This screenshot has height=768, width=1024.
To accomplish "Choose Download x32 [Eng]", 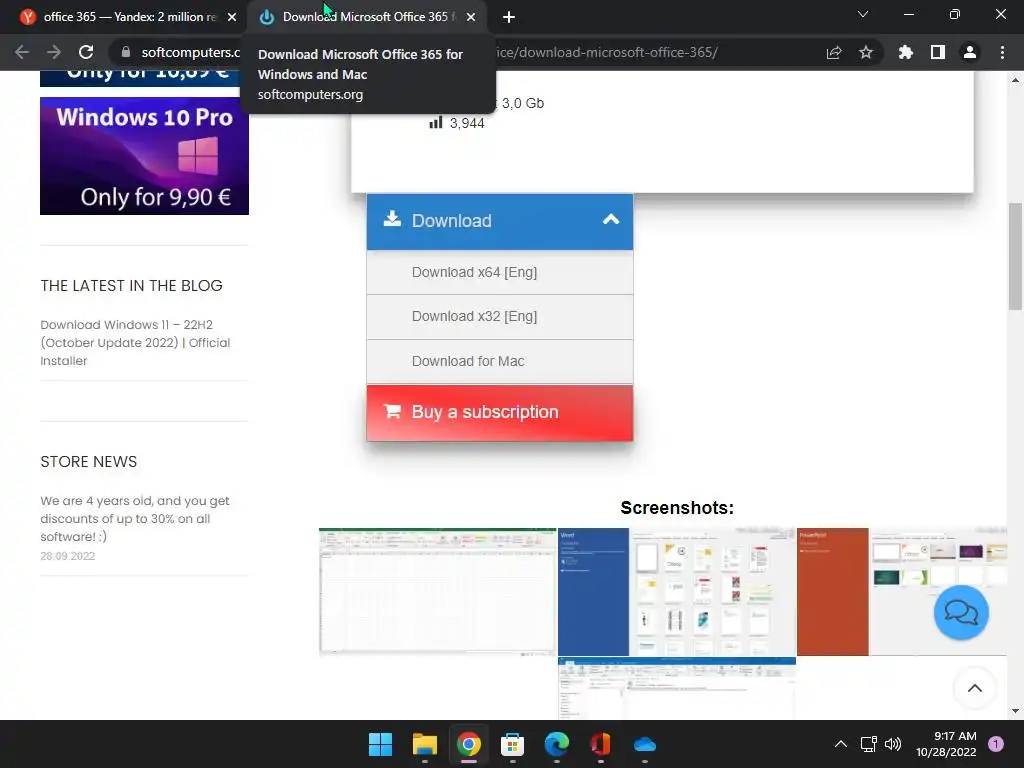I will tap(500, 317).
